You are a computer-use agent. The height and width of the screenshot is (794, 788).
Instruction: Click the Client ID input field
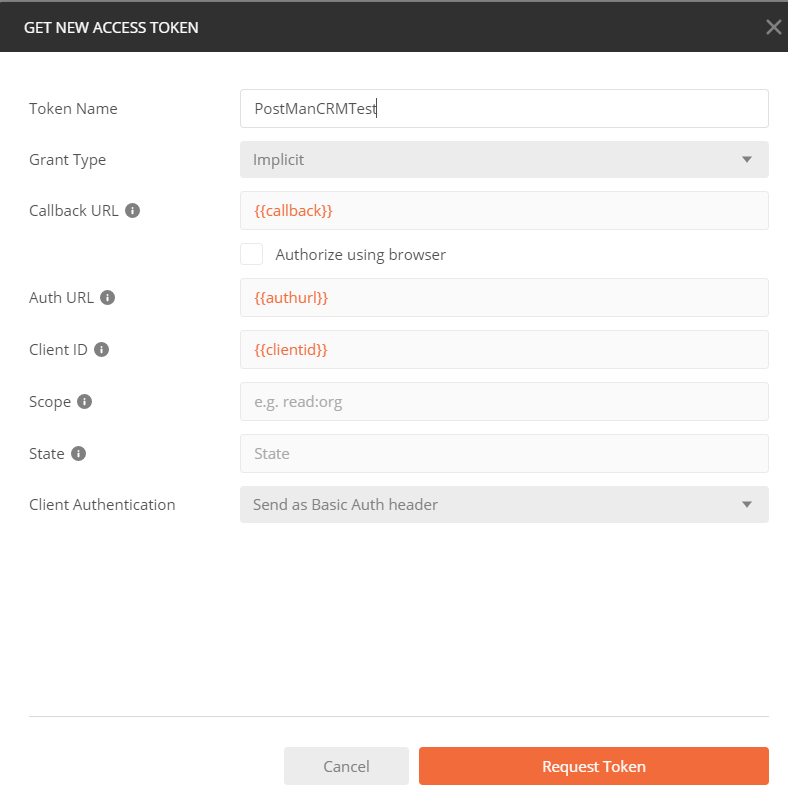[x=503, y=350]
